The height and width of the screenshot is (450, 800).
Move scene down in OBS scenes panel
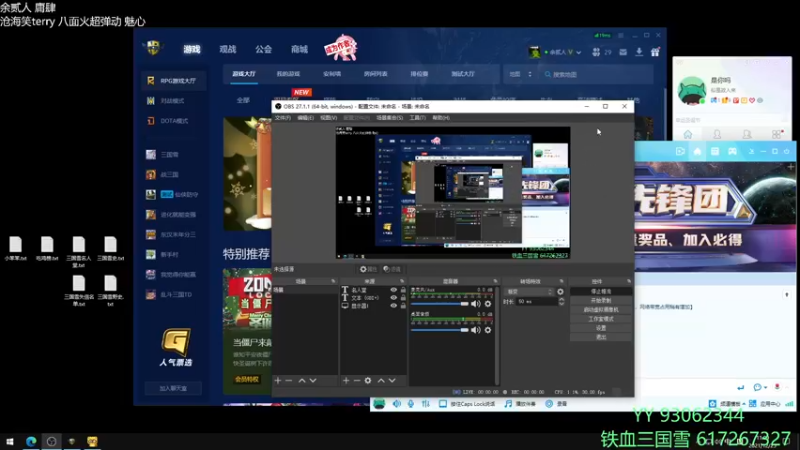[313, 381]
